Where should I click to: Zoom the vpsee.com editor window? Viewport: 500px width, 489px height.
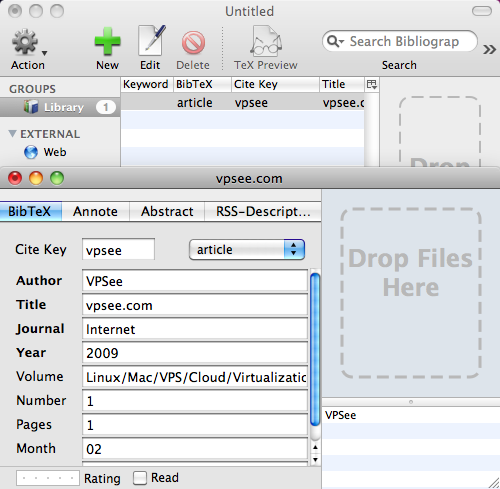pyautogui.click(x=57, y=178)
